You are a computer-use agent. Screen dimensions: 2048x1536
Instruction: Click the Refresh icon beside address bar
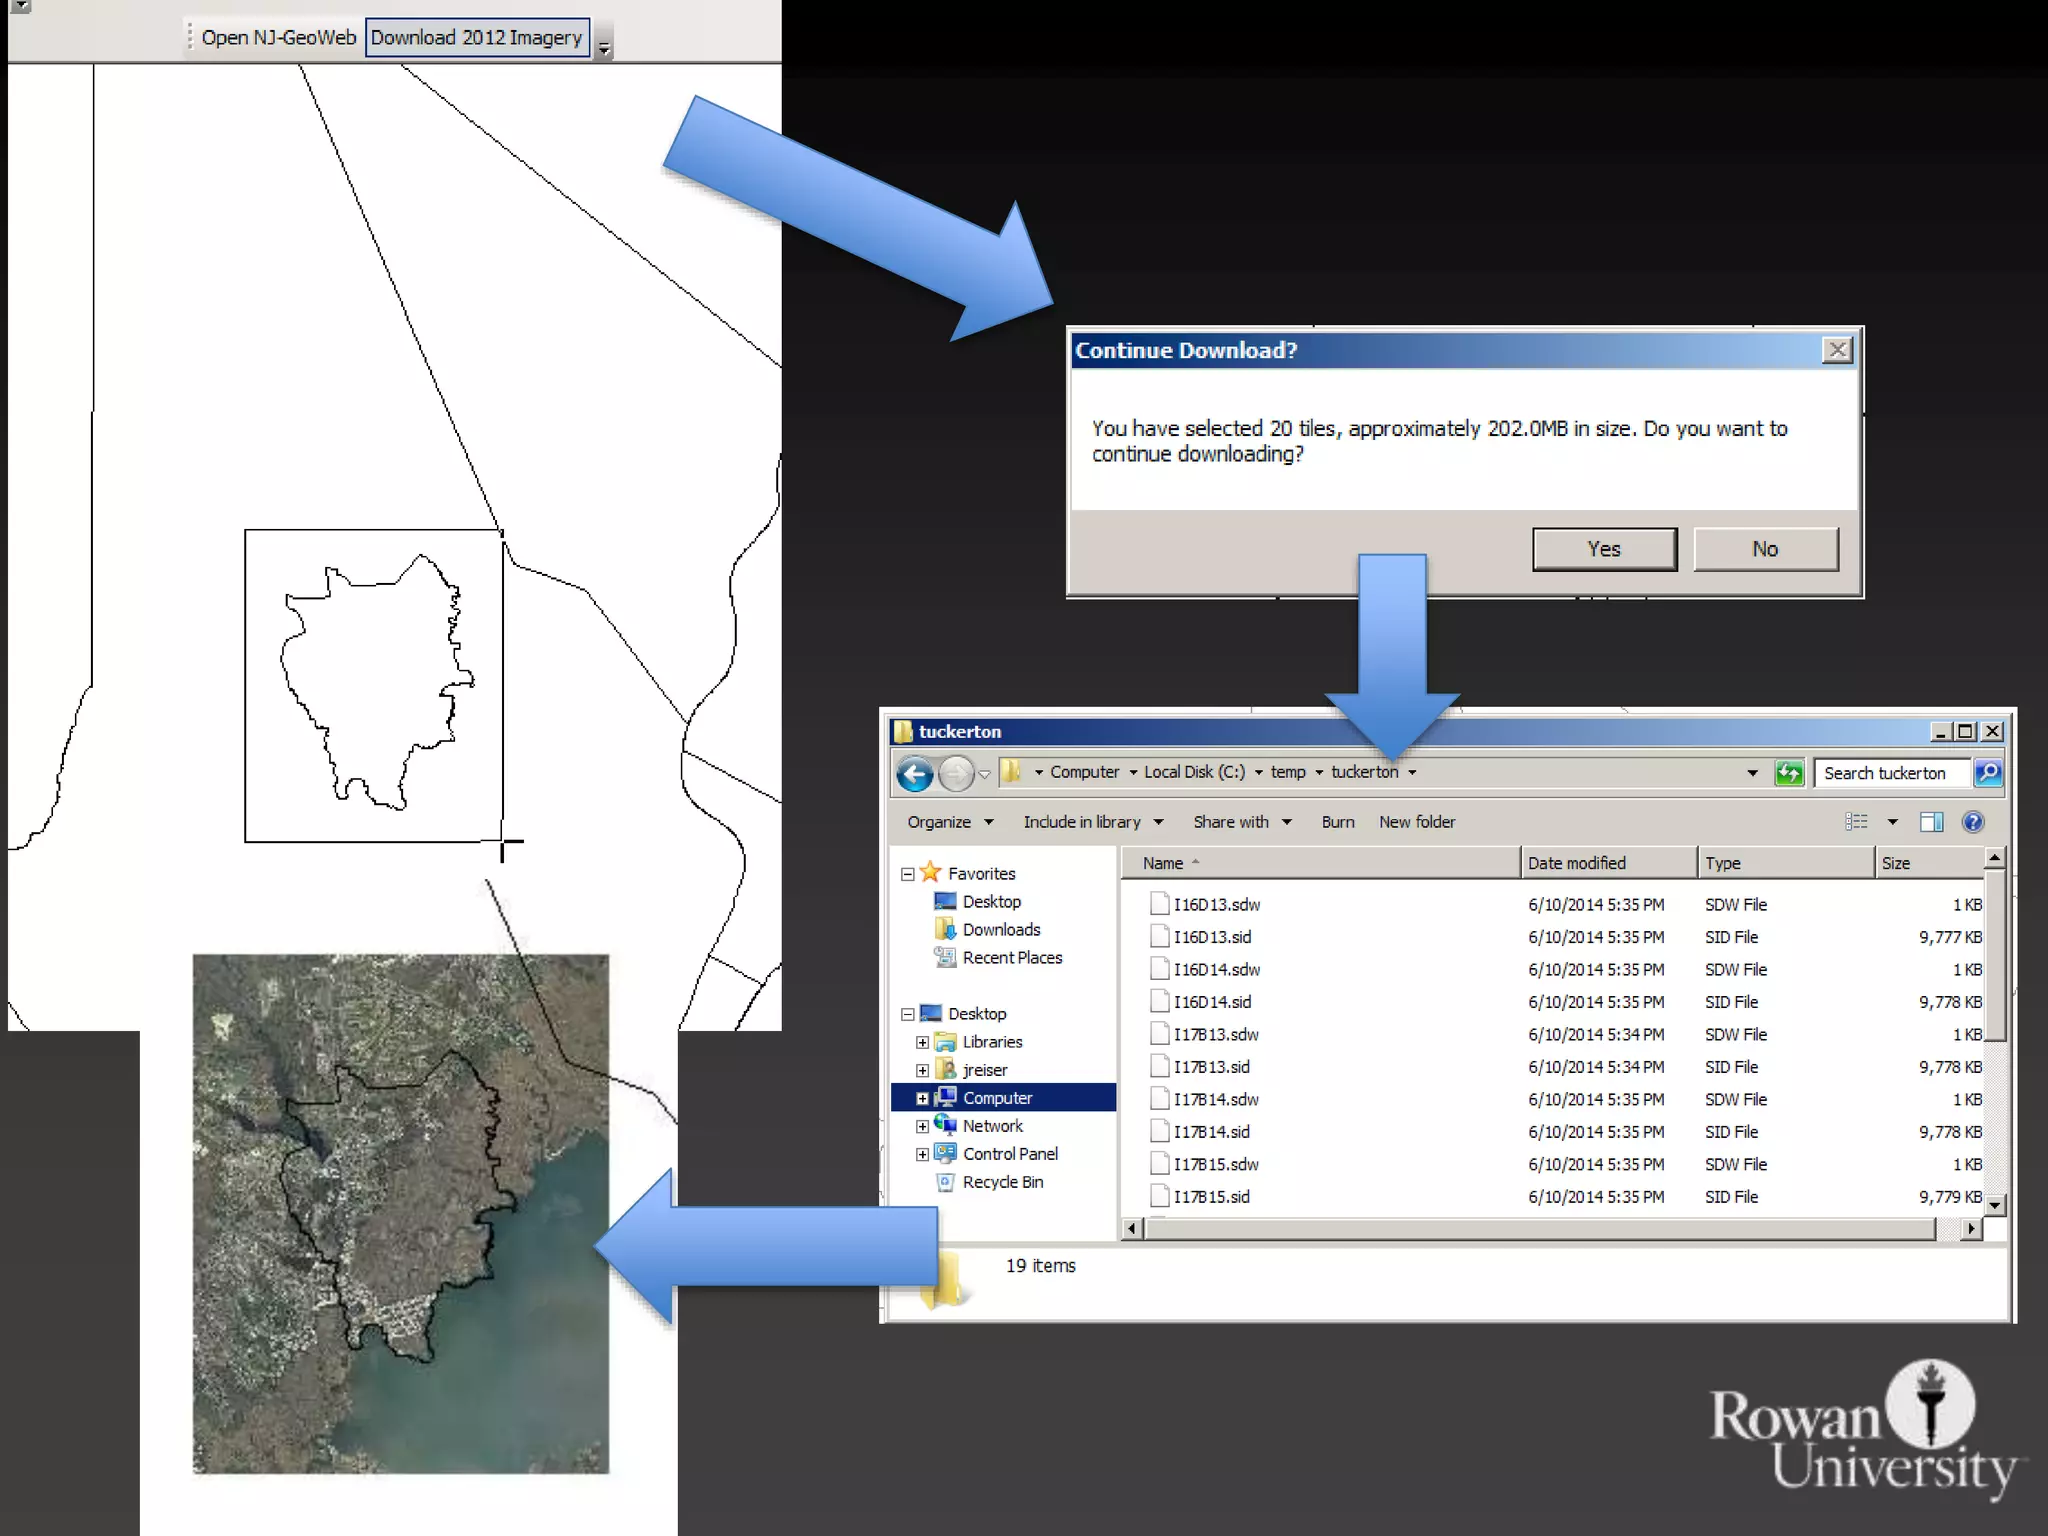pyautogui.click(x=1788, y=773)
